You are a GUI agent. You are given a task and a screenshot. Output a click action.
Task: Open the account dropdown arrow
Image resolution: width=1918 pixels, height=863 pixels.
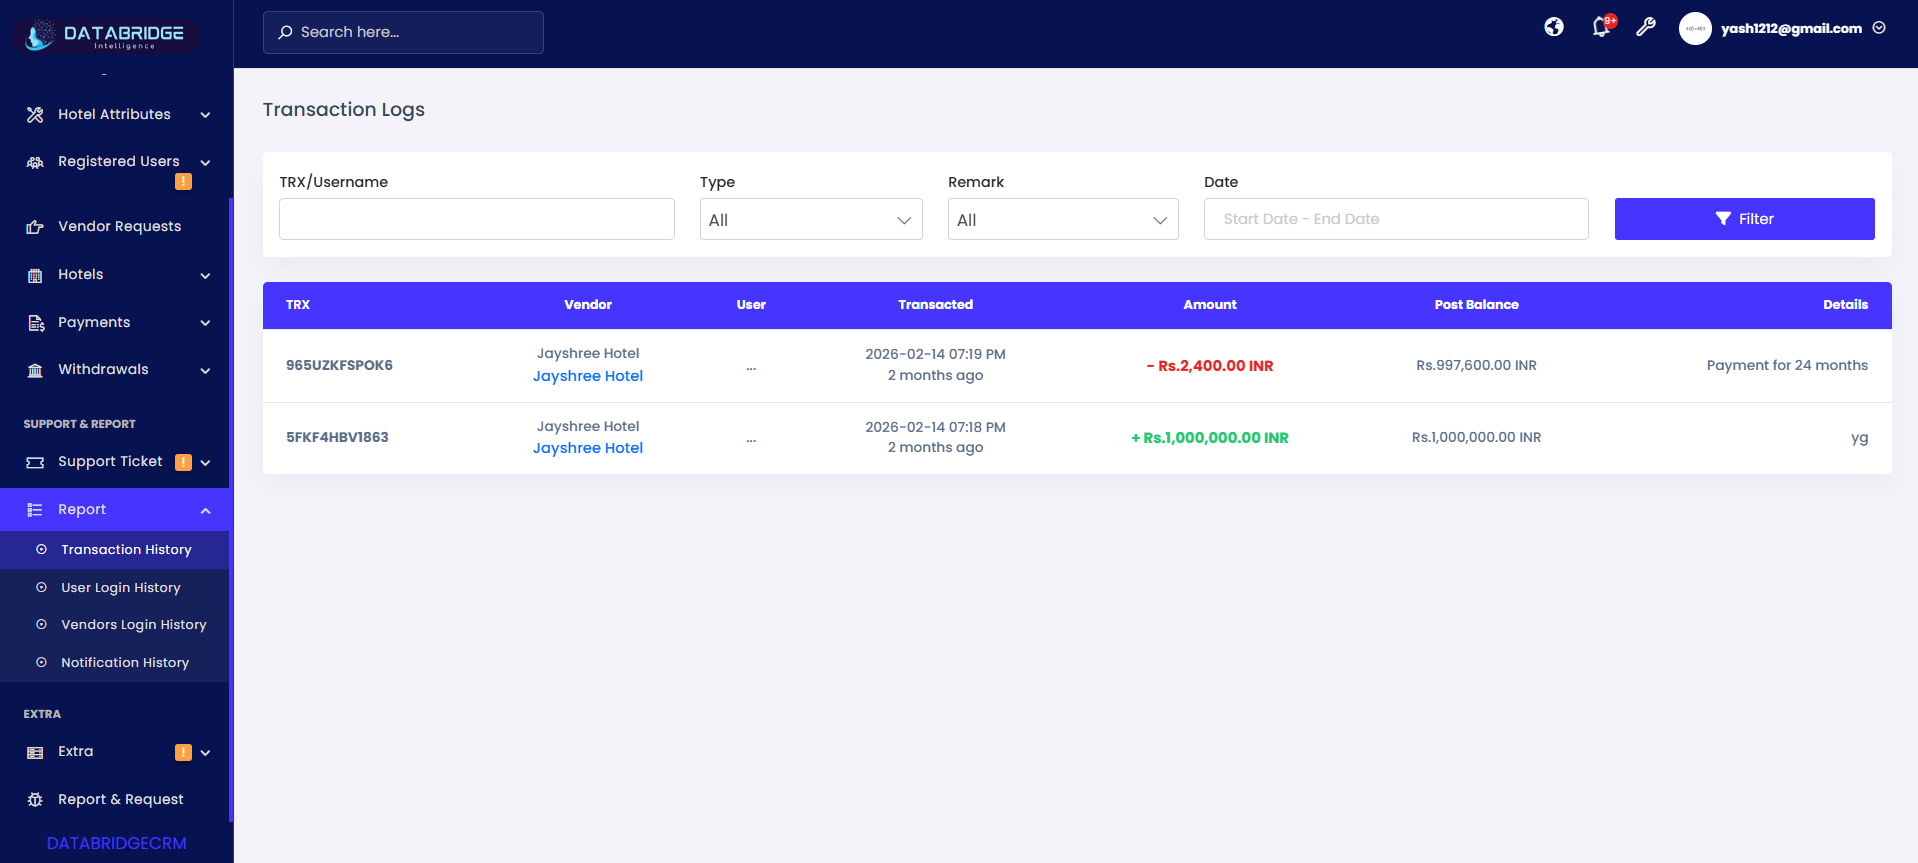(1879, 28)
